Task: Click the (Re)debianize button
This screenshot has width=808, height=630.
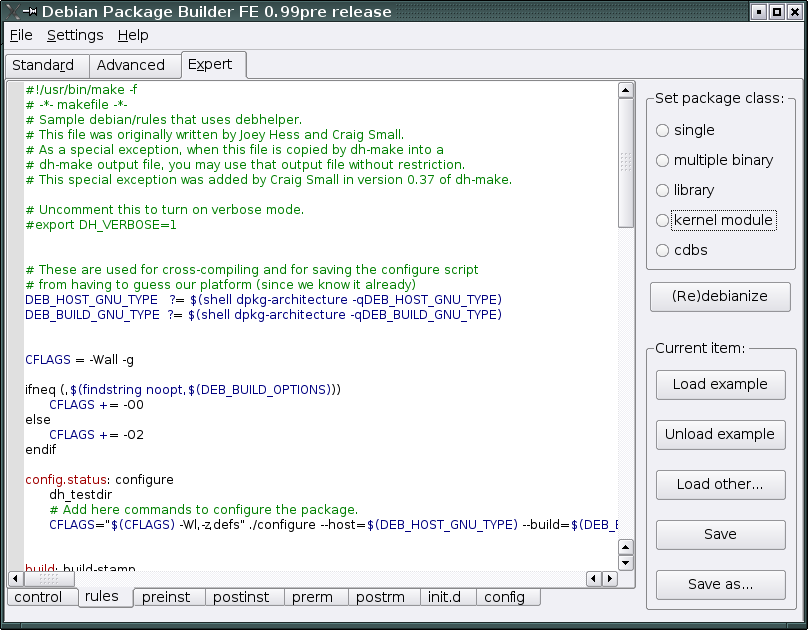Action: 720,297
